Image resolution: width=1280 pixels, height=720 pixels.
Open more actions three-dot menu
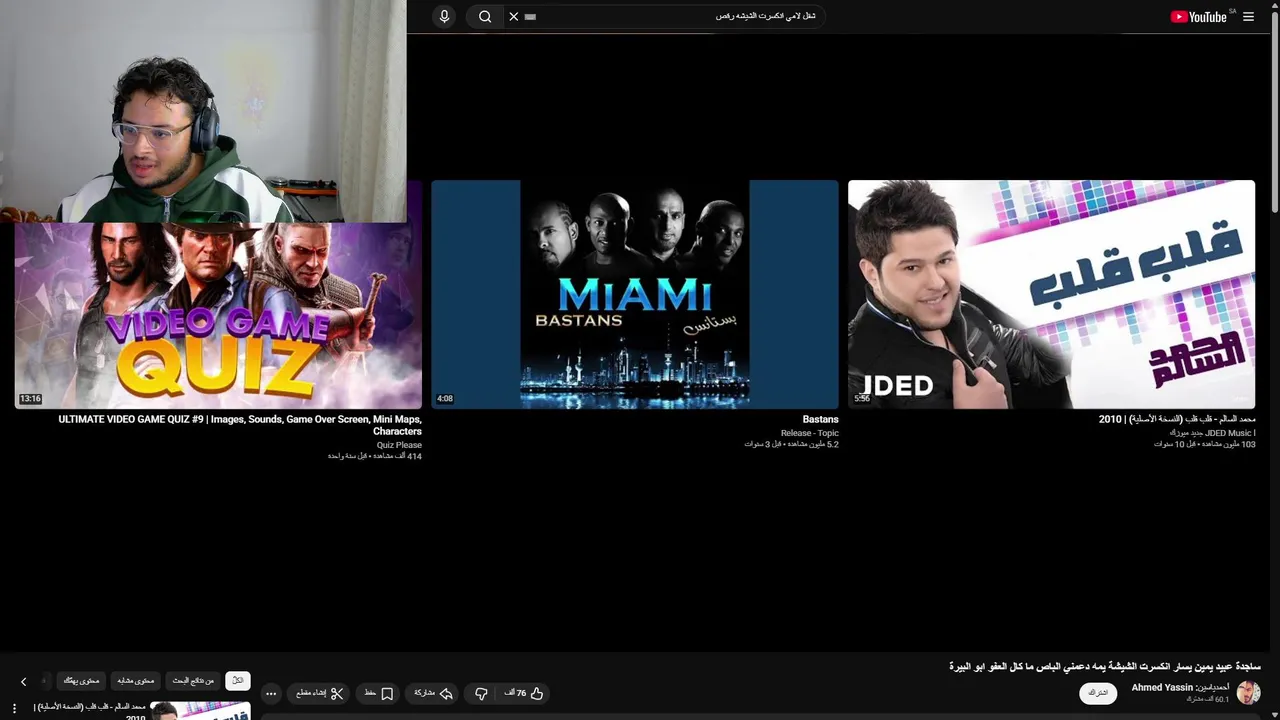coord(271,693)
